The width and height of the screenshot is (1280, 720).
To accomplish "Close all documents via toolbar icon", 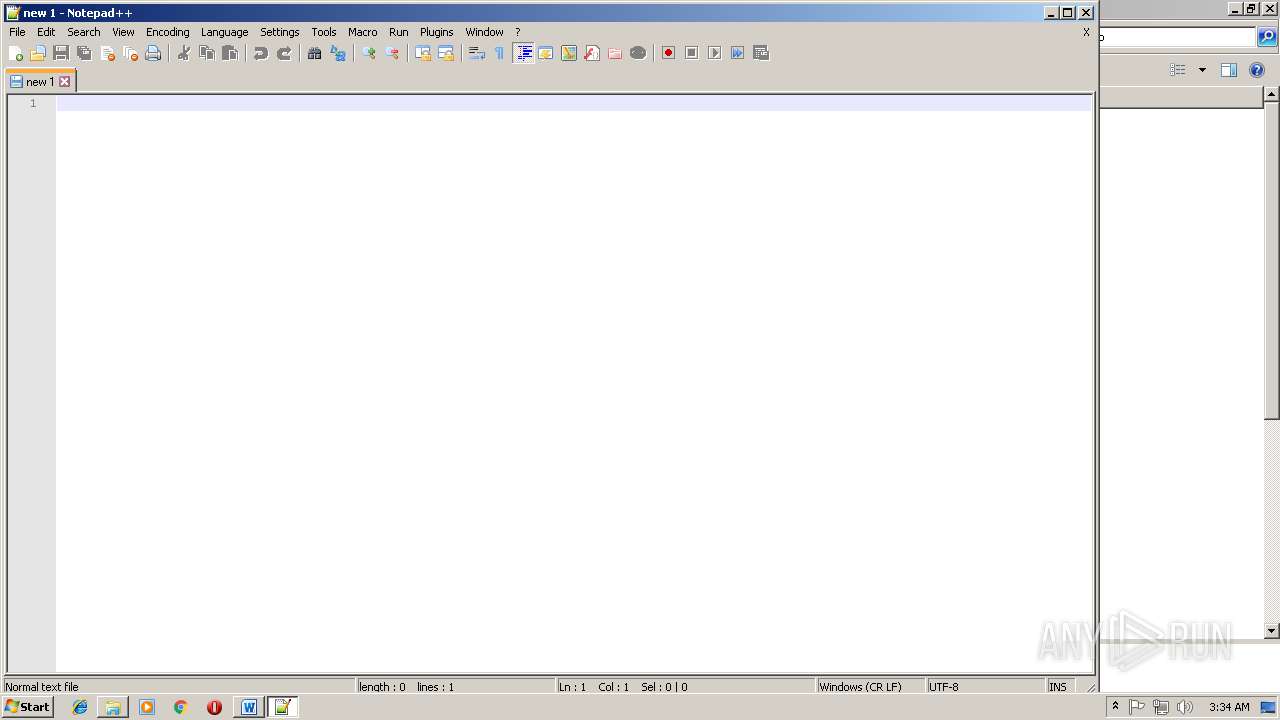I will tap(130, 53).
